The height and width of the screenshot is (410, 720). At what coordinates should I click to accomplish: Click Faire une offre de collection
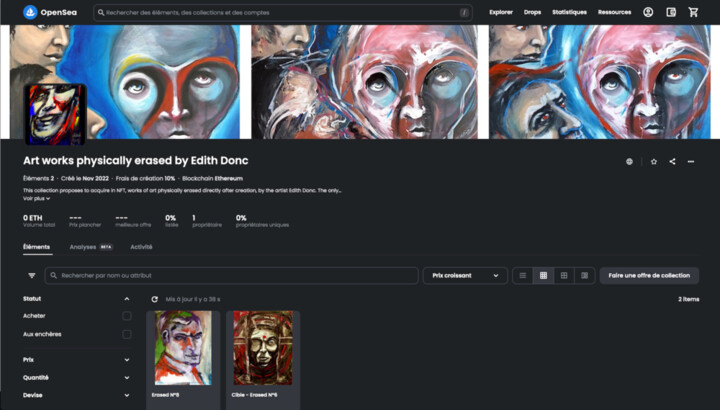[x=649, y=275]
